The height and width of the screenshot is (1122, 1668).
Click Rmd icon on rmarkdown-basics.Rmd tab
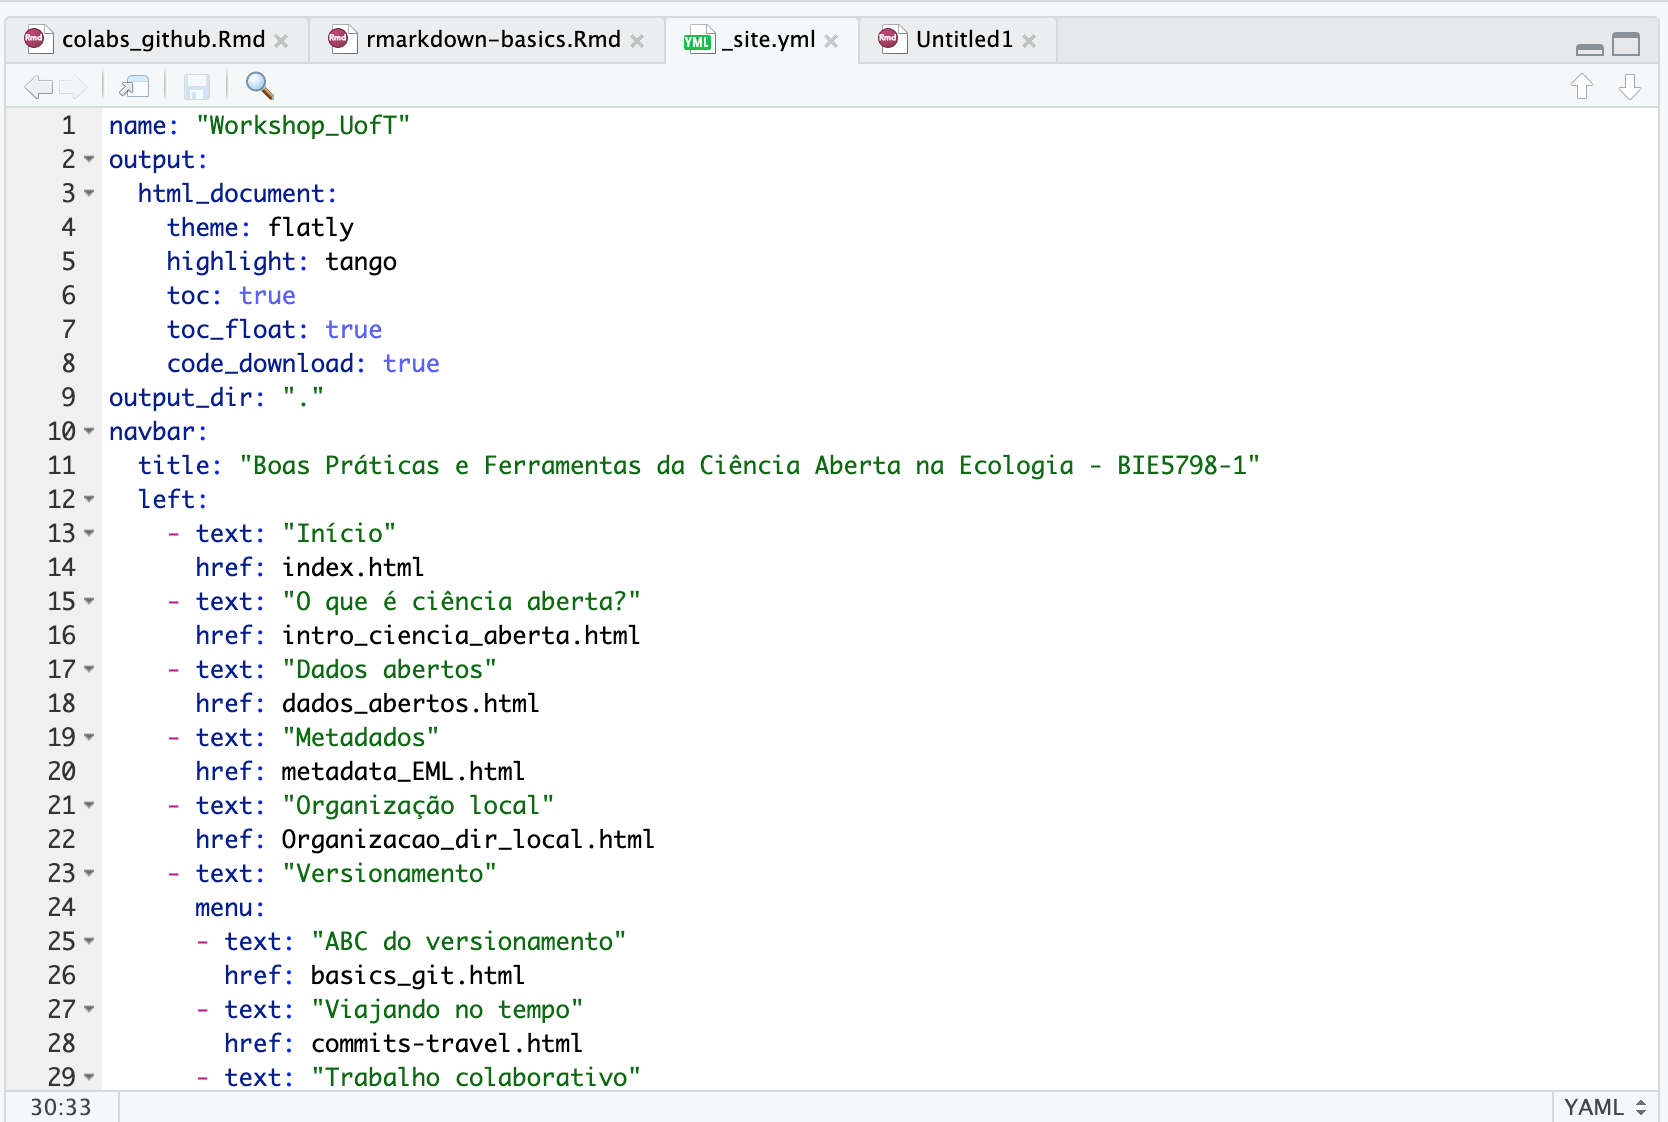(x=342, y=39)
